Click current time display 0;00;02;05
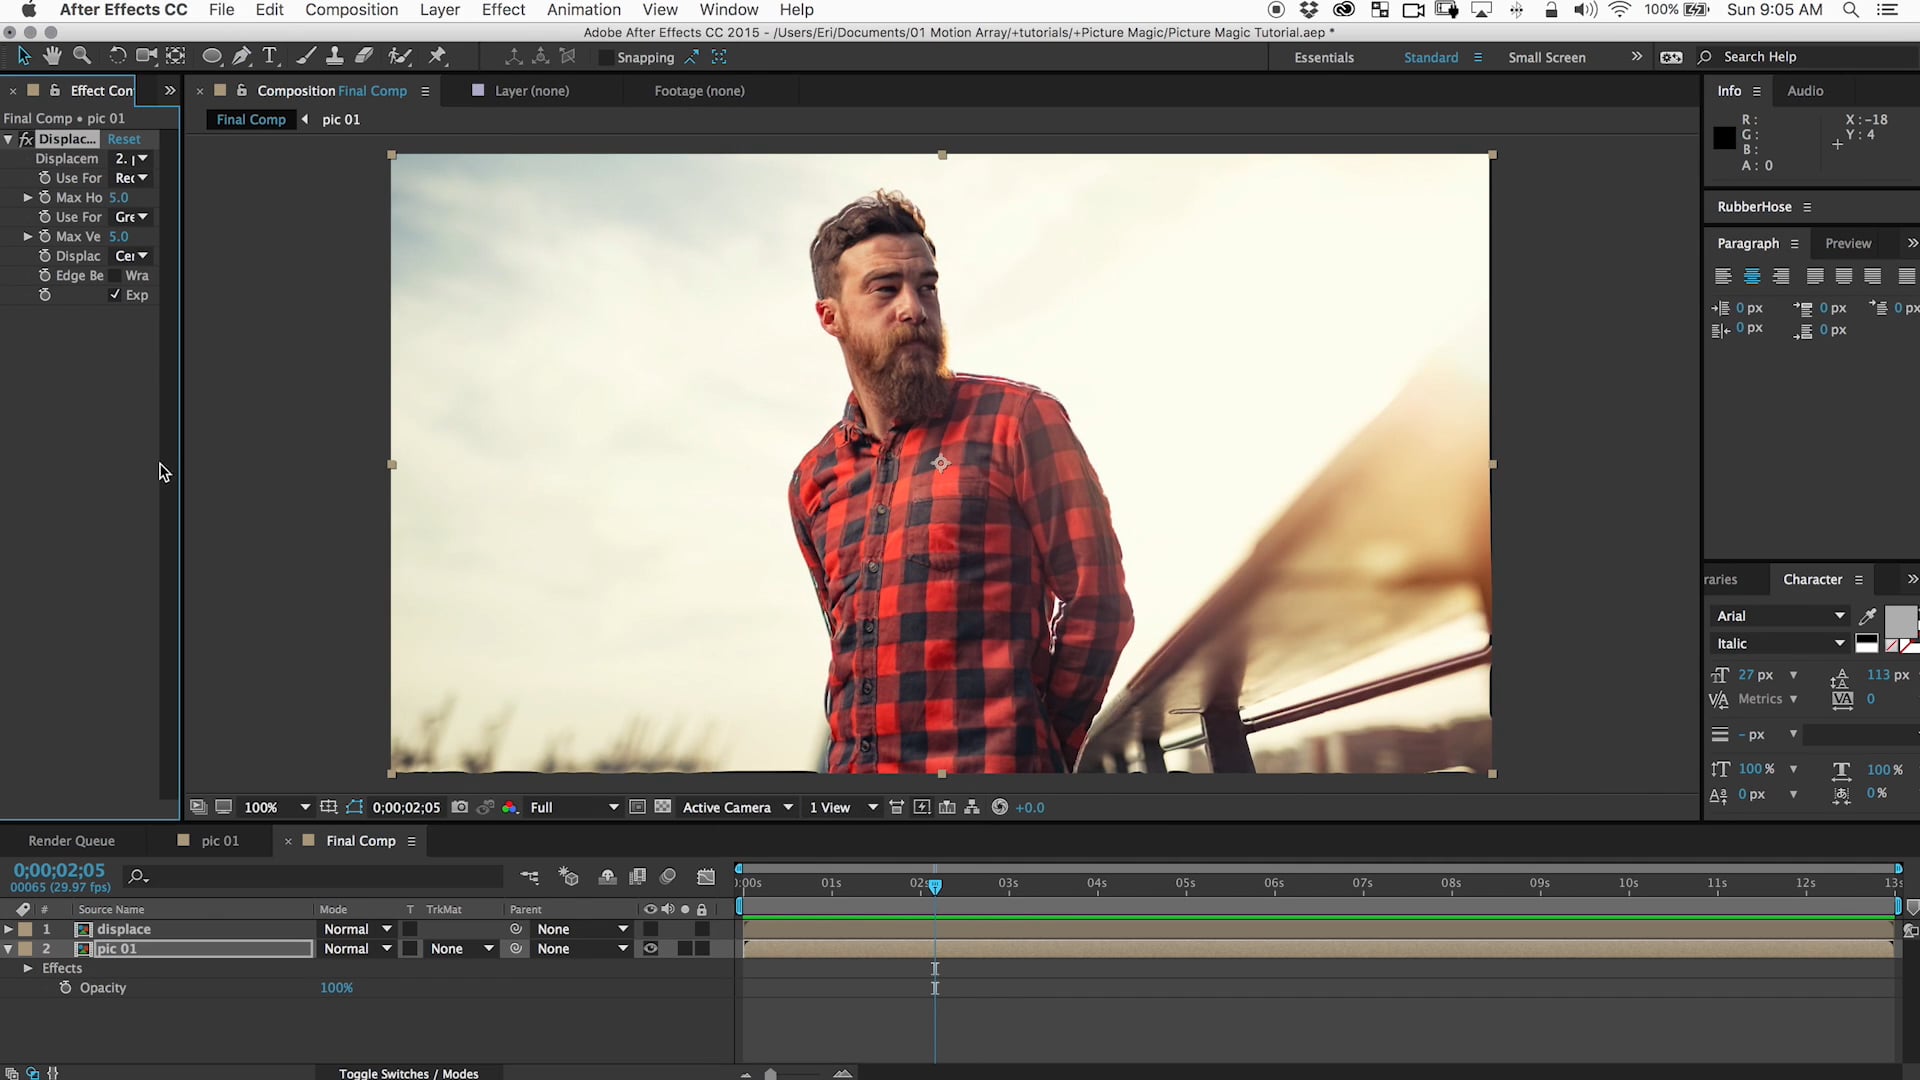This screenshot has width=1920, height=1080. [x=59, y=870]
